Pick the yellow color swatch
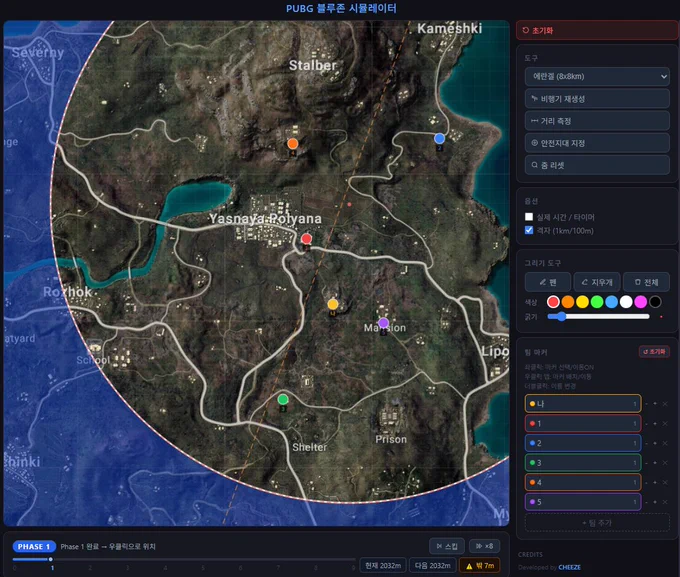Screen dimensions: 680x577 [582, 302]
